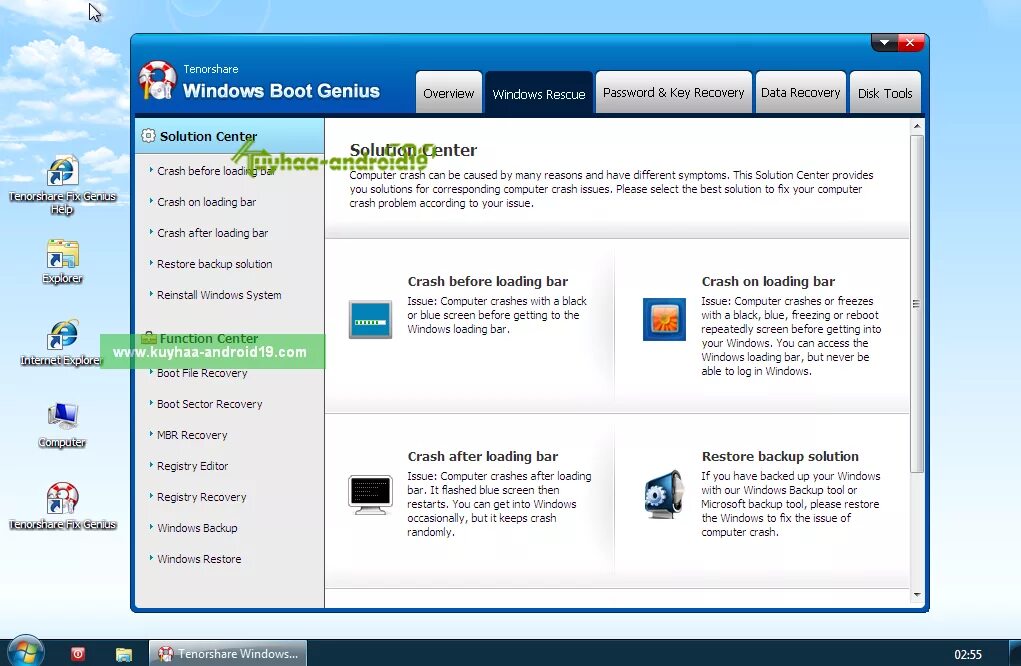Click the vertical scrollbar thumb

[917, 303]
